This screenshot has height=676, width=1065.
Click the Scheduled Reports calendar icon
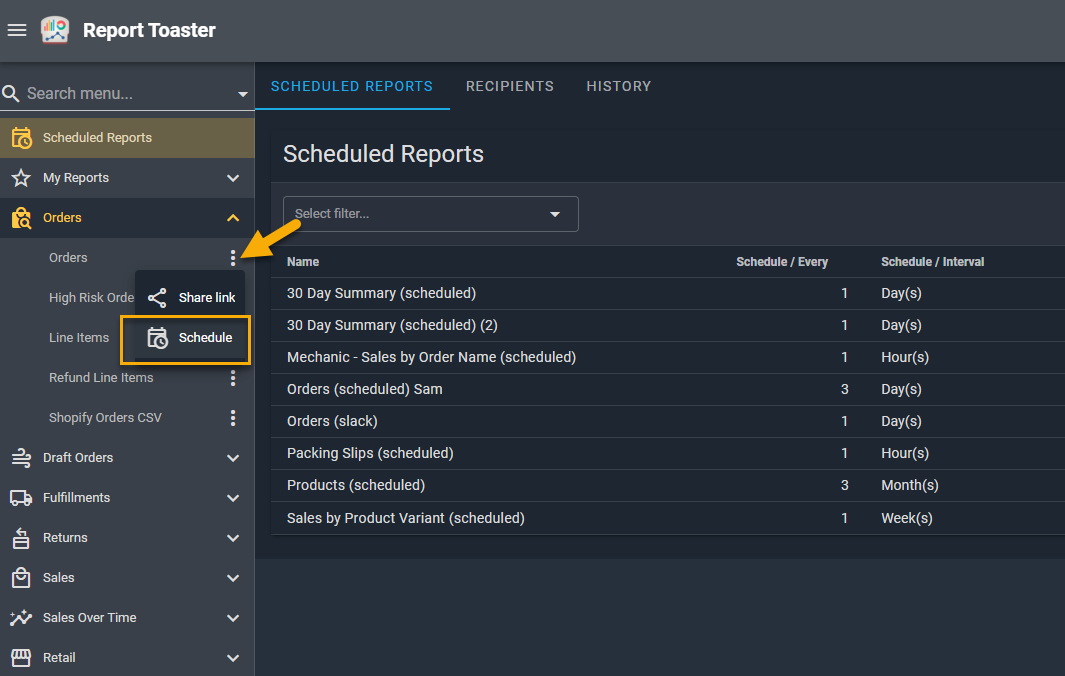(x=21, y=138)
